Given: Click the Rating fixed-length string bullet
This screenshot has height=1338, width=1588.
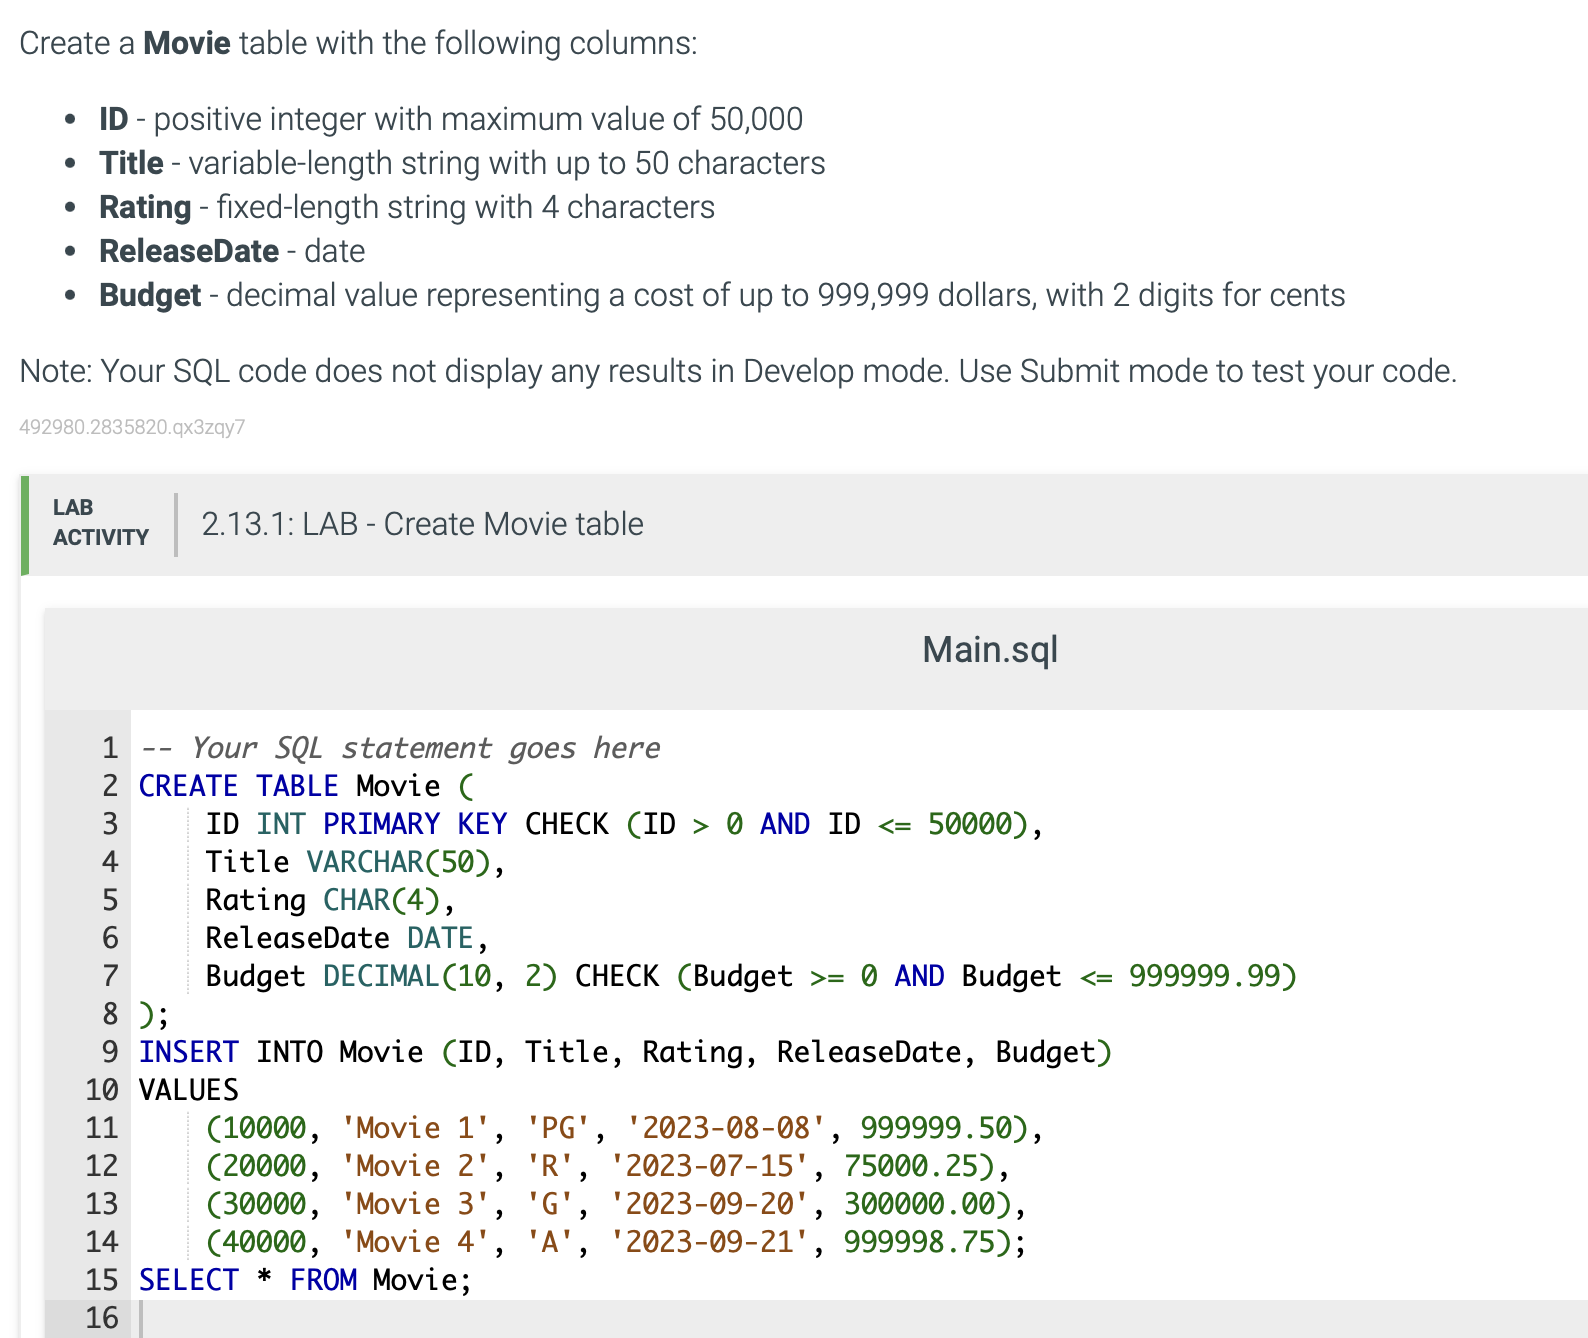Looking at the screenshot, I should pyautogui.click(x=407, y=207).
